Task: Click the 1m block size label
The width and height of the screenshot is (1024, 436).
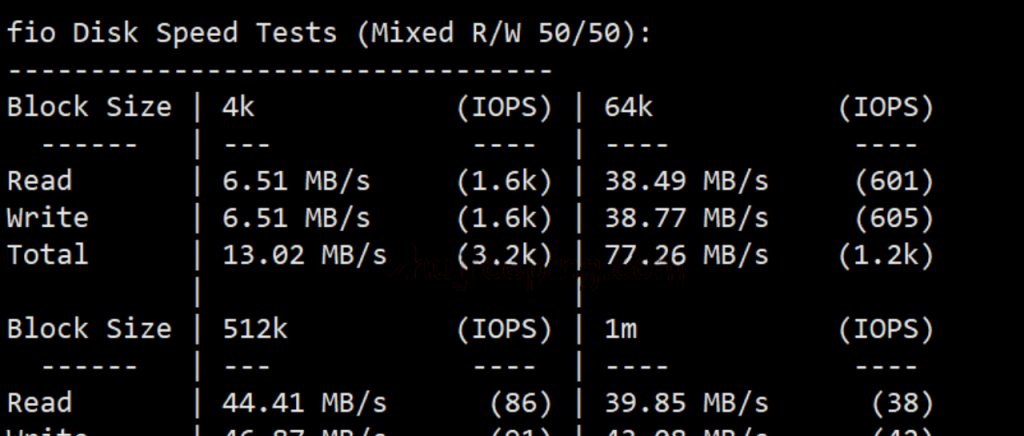Action: click(x=620, y=328)
